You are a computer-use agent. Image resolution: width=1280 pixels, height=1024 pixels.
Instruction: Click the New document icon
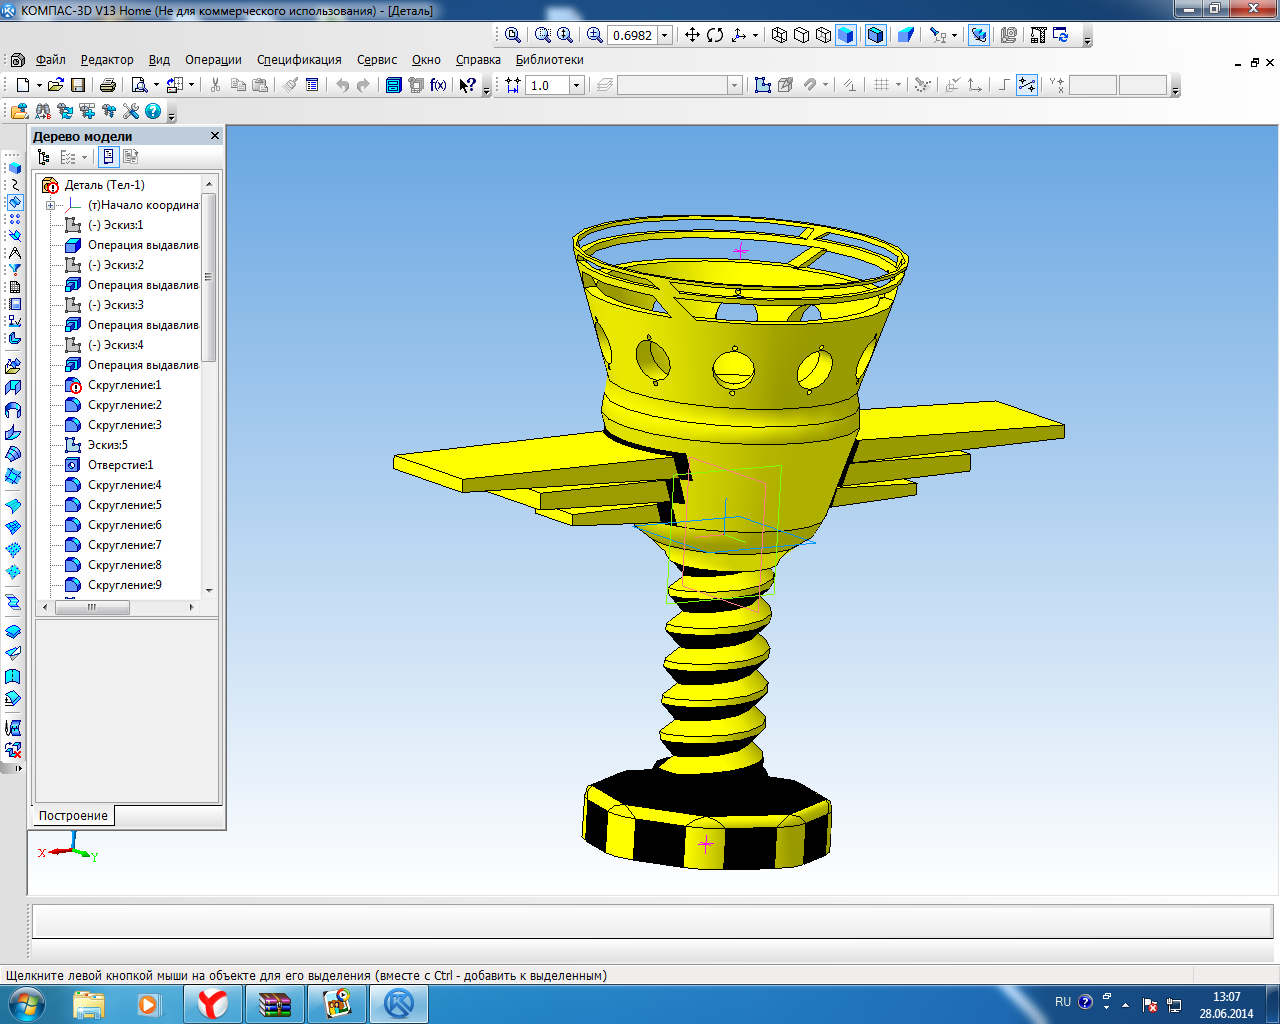(x=23, y=85)
